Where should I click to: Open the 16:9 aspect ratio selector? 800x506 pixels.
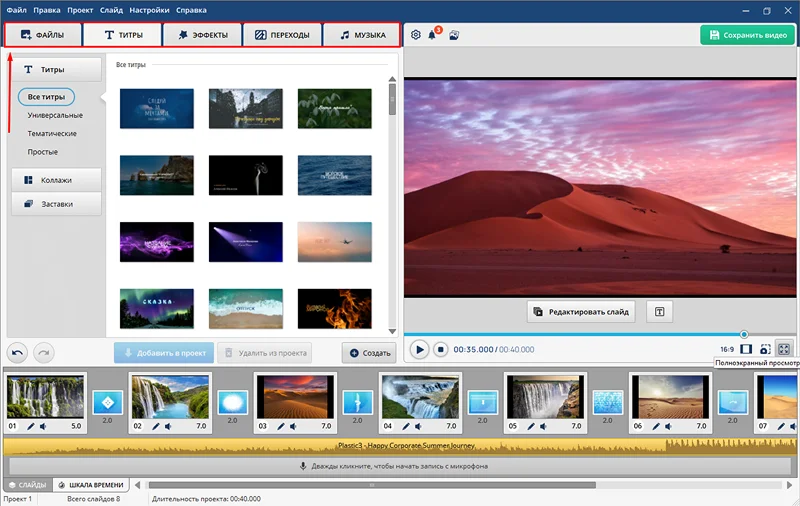(726, 349)
